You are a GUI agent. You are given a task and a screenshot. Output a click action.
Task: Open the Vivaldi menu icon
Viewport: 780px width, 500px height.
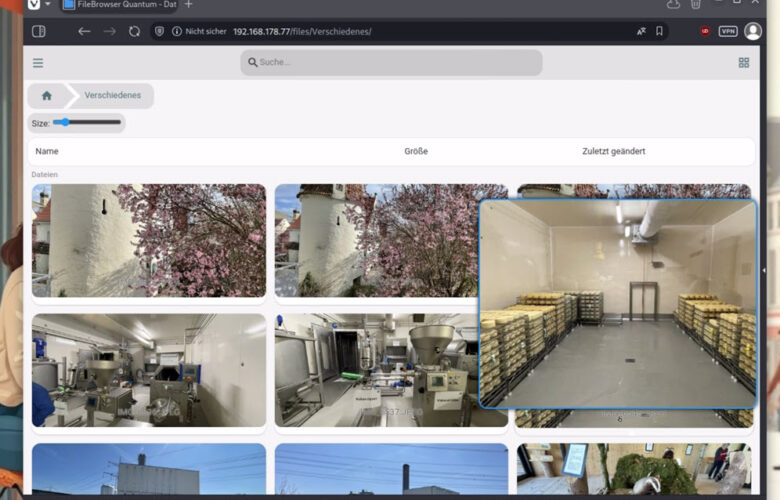point(34,4)
